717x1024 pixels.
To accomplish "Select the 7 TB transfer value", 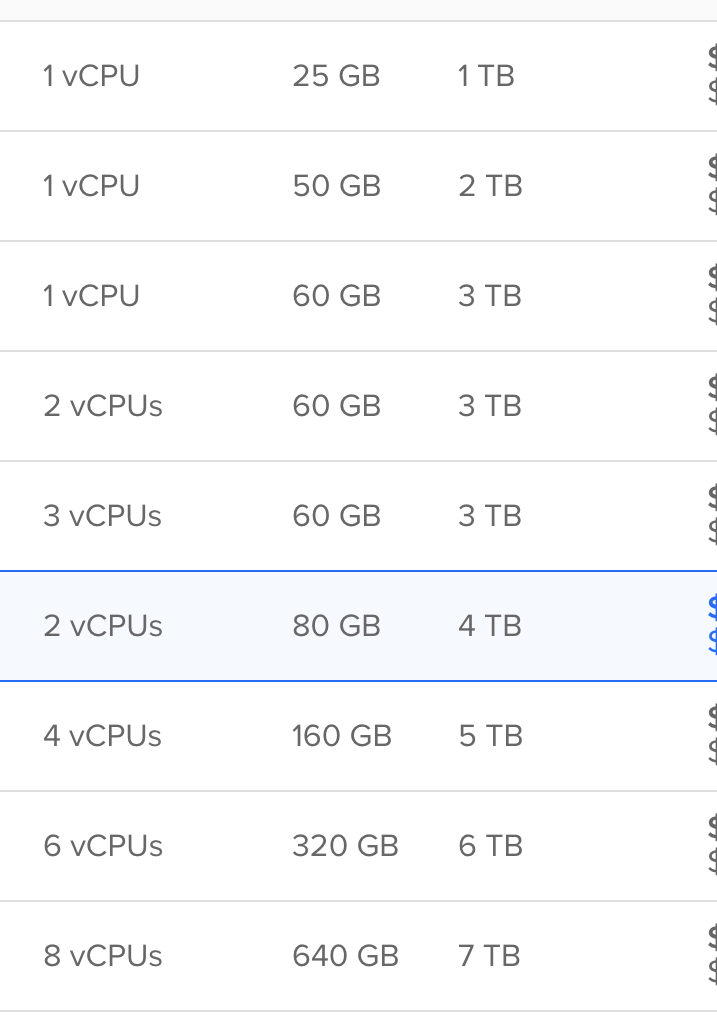I will coord(489,956).
